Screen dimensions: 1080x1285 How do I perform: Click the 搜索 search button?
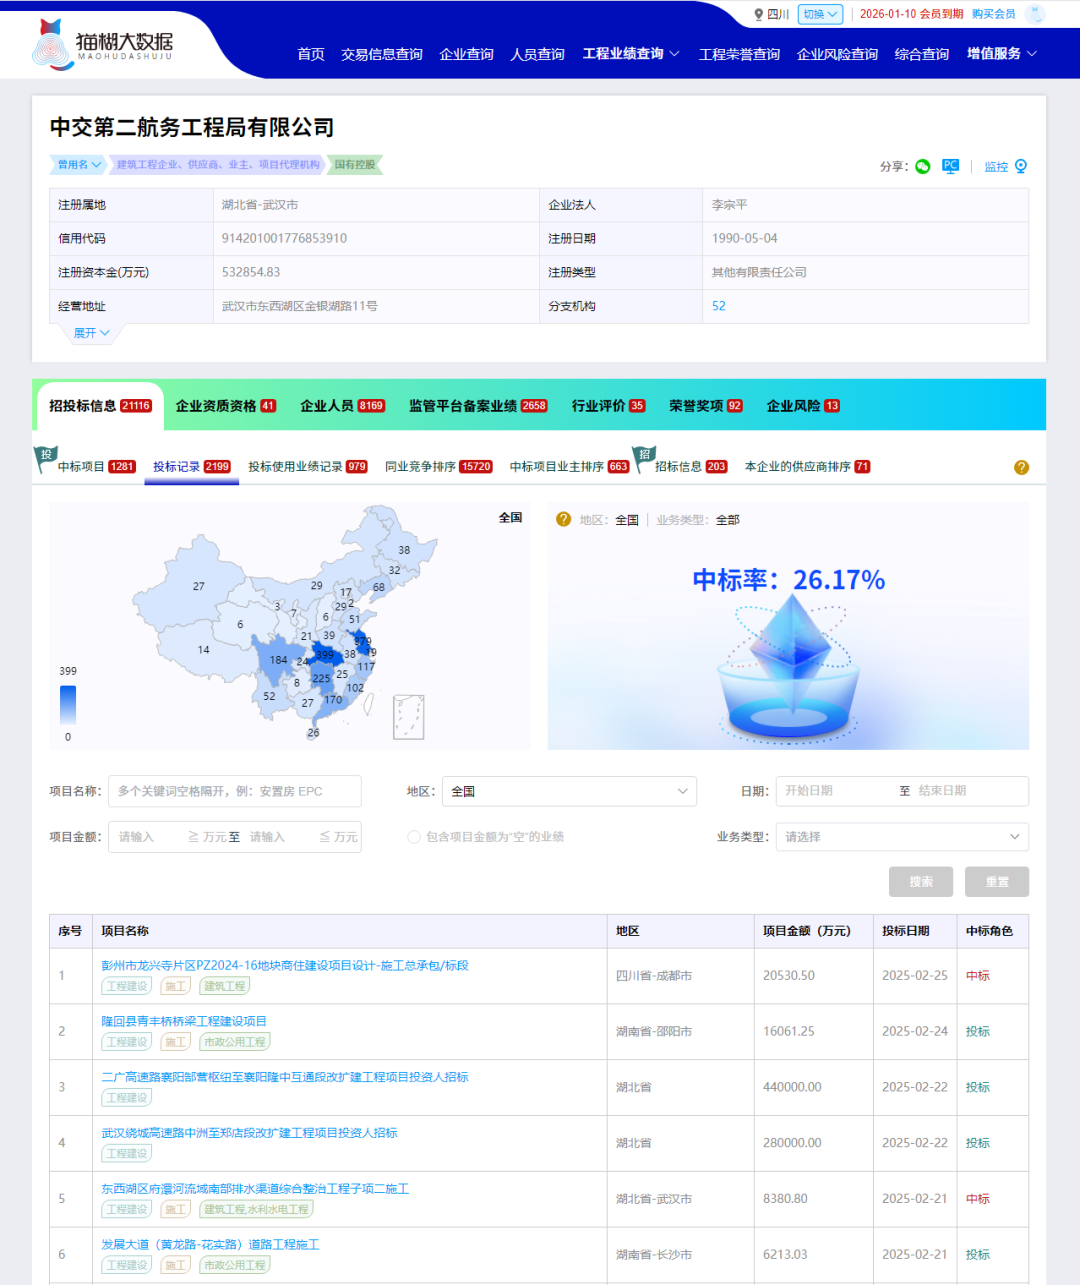point(920,882)
